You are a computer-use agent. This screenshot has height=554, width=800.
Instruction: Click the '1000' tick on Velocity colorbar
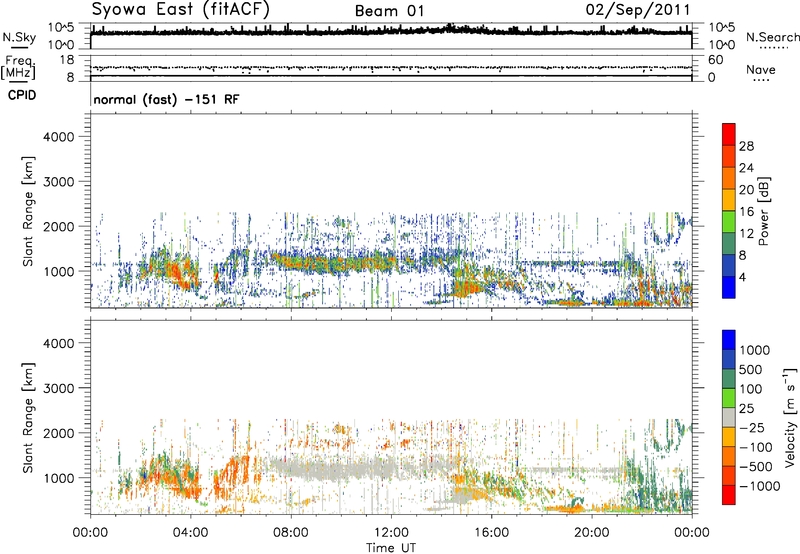[755, 350]
